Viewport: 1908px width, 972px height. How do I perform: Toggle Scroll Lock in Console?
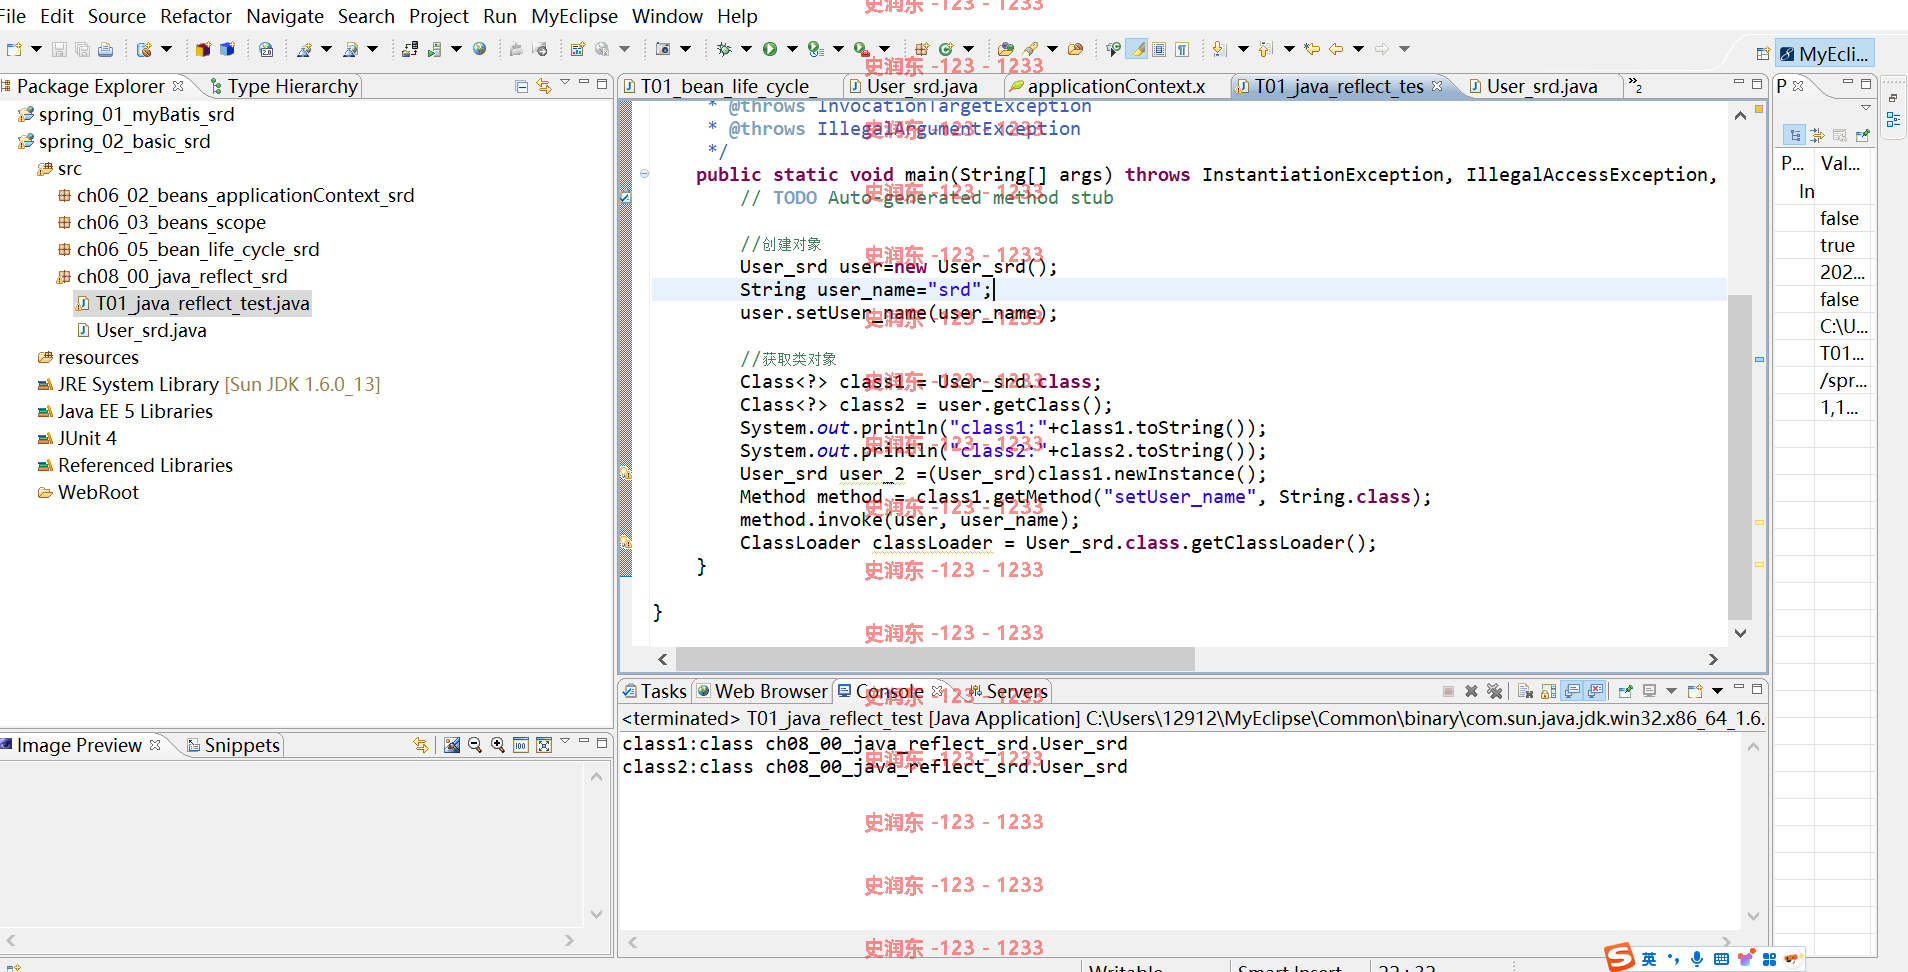coord(1549,691)
